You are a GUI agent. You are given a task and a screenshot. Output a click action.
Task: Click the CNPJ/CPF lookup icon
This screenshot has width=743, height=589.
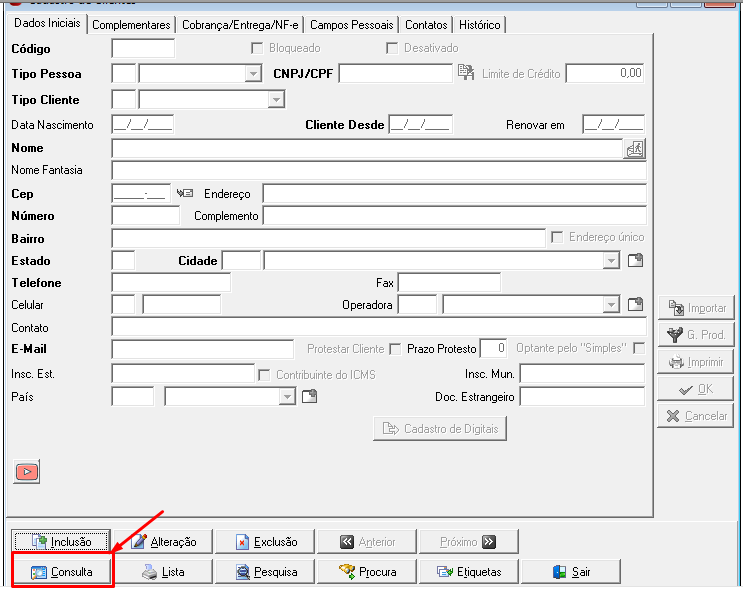[x=466, y=72]
